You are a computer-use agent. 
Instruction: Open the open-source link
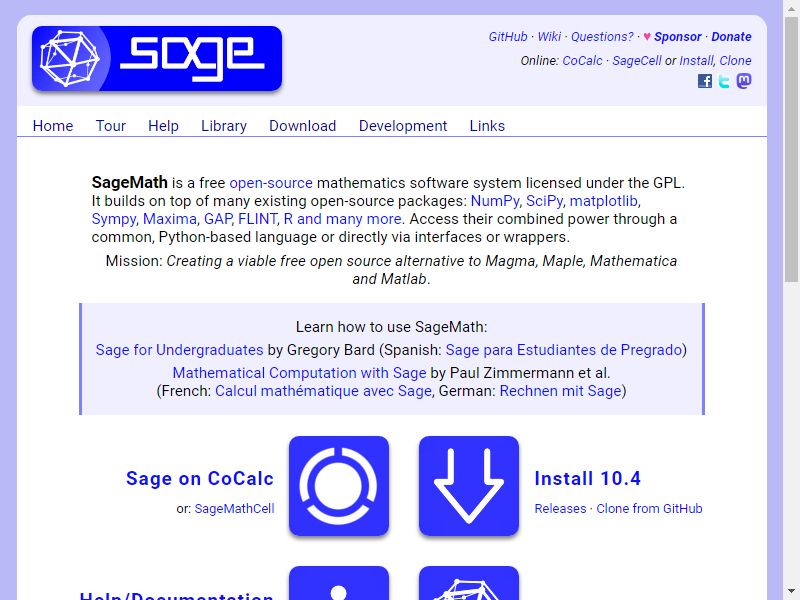pyautogui.click(x=271, y=183)
